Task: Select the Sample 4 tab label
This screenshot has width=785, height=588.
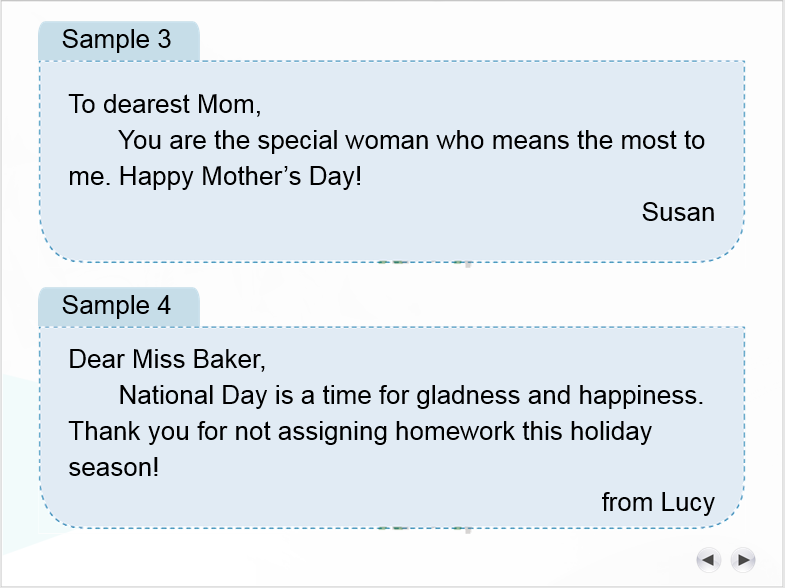Action: [x=117, y=306]
